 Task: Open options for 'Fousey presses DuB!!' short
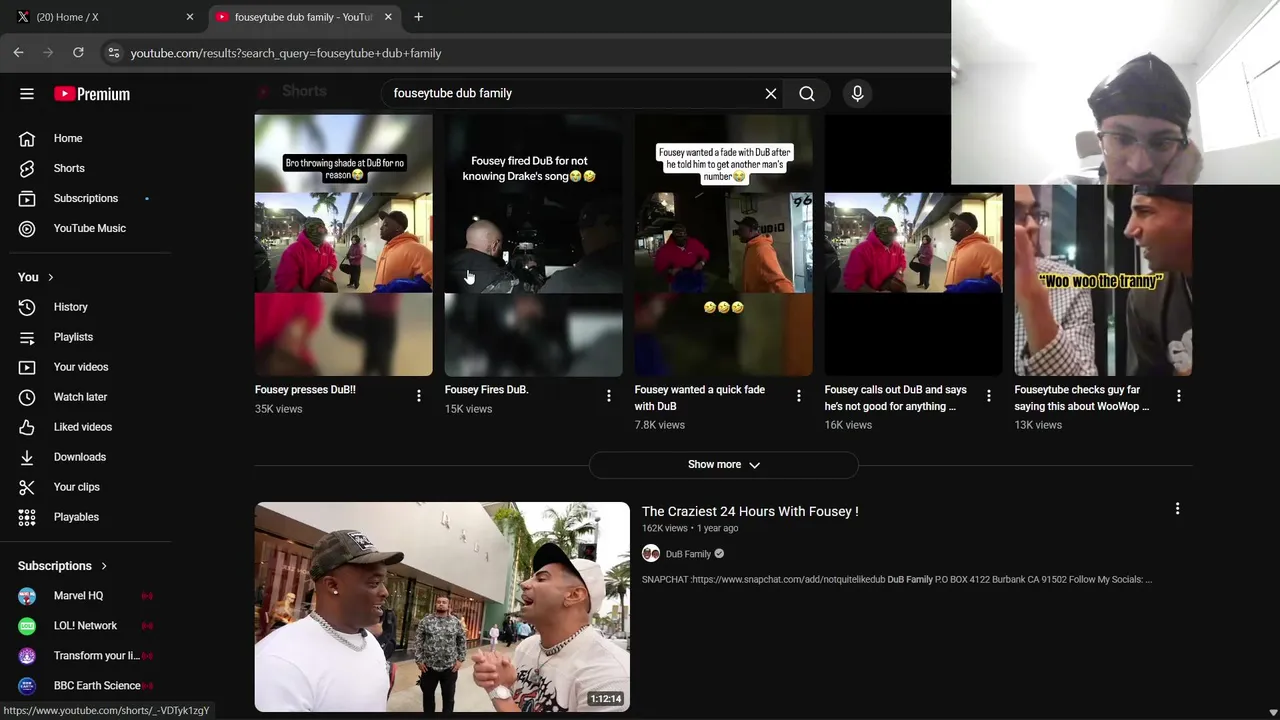point(419,396)
